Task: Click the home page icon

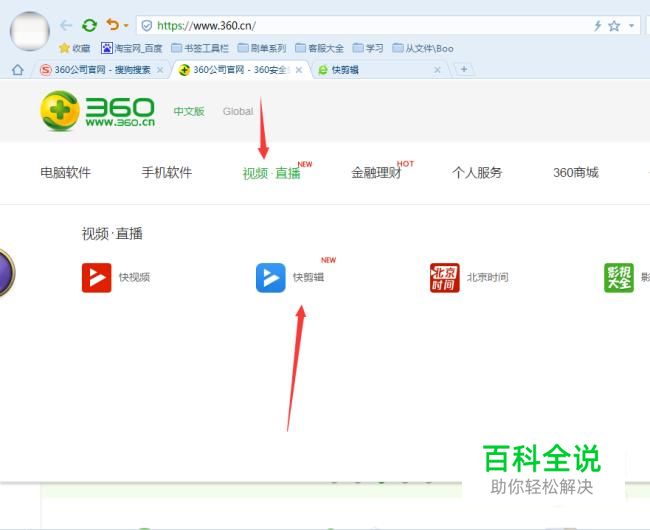Action: point(17,70)
